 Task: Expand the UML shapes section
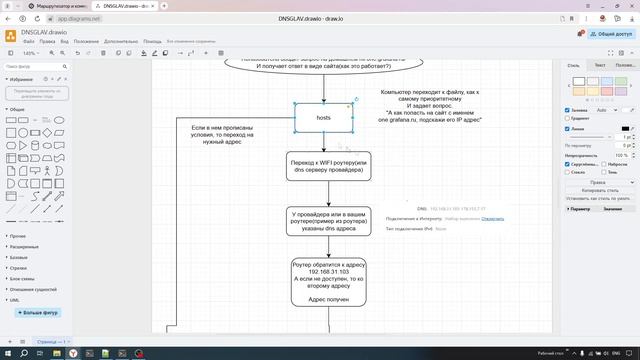pyautogui.click(x=13, y=300)
